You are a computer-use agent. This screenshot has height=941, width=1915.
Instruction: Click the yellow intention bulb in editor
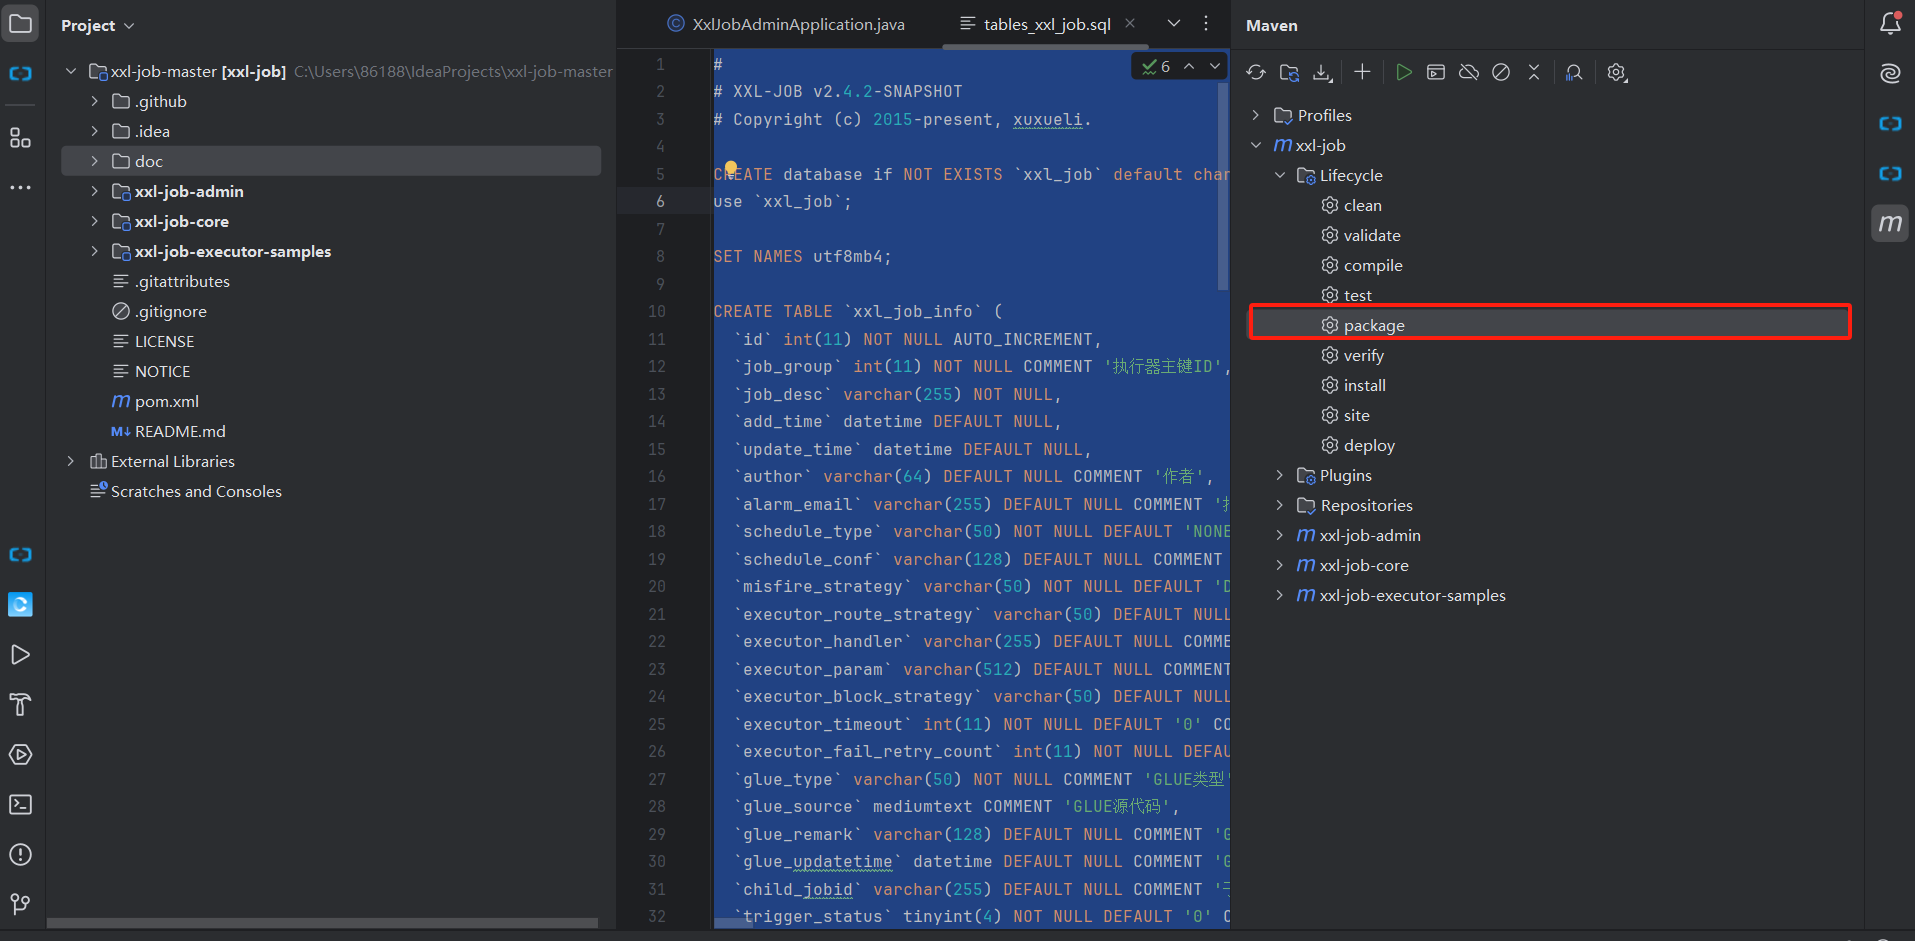tap(731, 168)
